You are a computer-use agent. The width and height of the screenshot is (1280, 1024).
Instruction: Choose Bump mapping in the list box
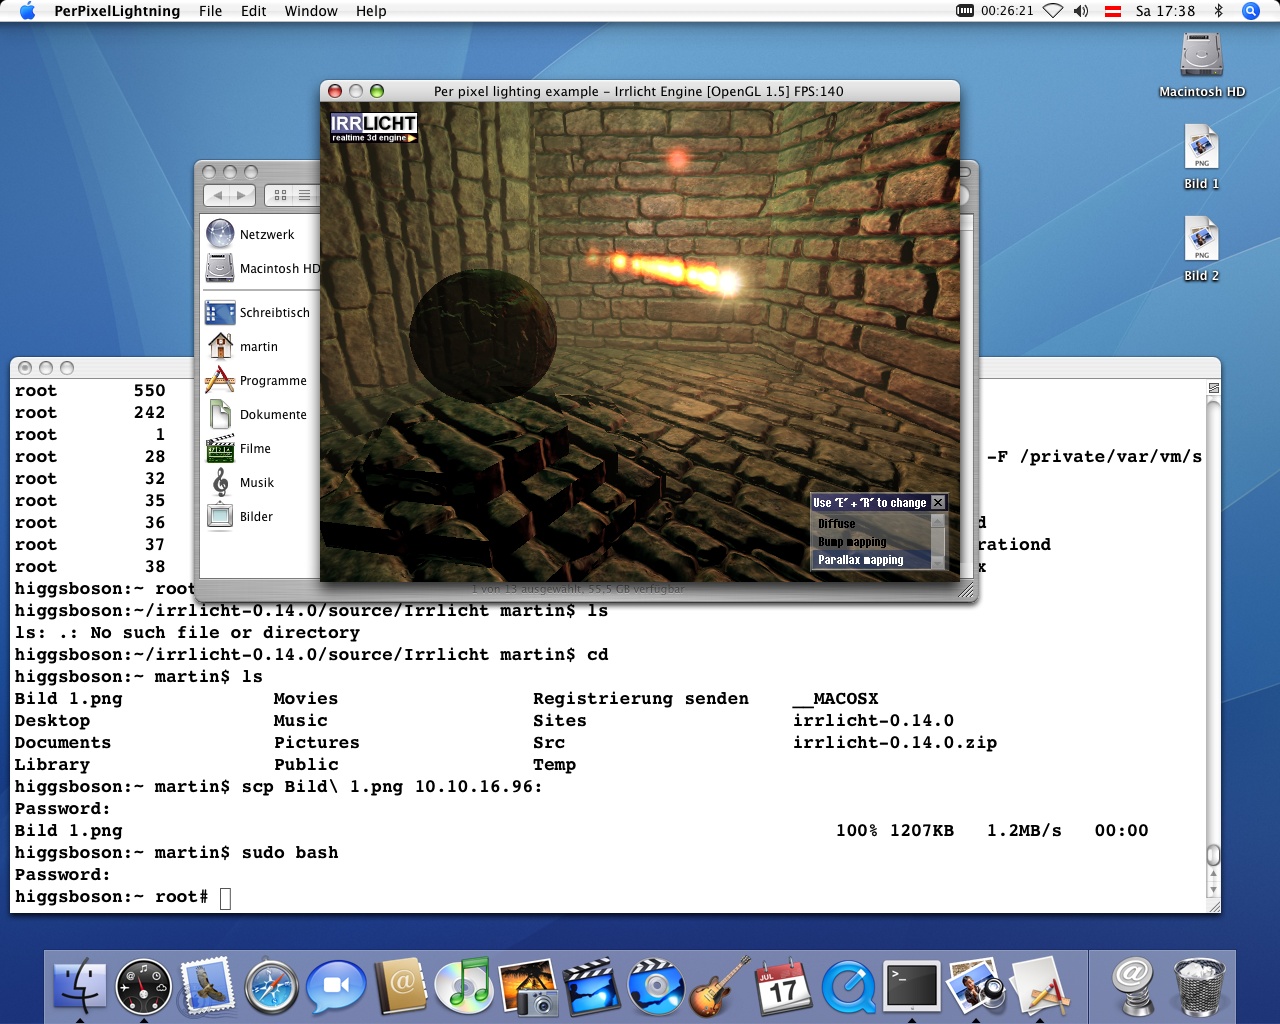coord(852,542)
